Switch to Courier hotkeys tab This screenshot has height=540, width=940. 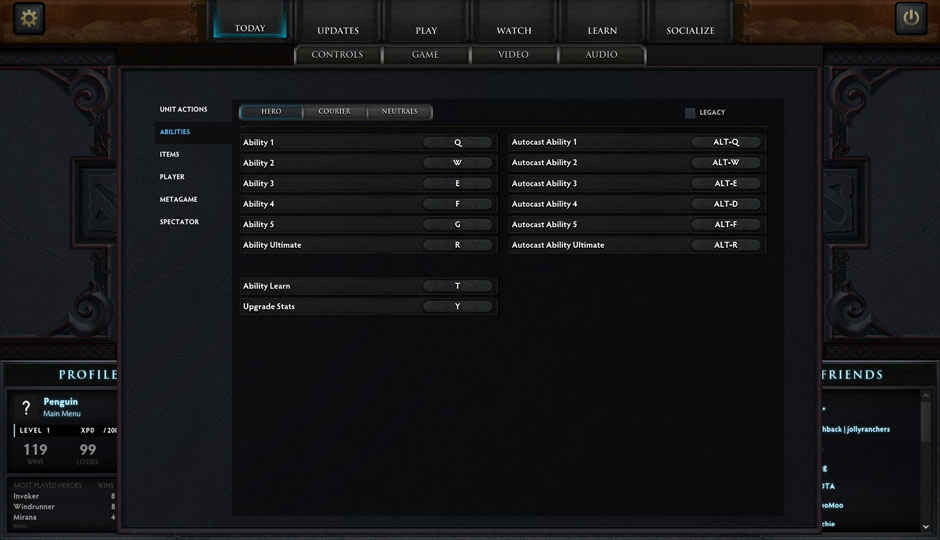[x=335, y=111]
